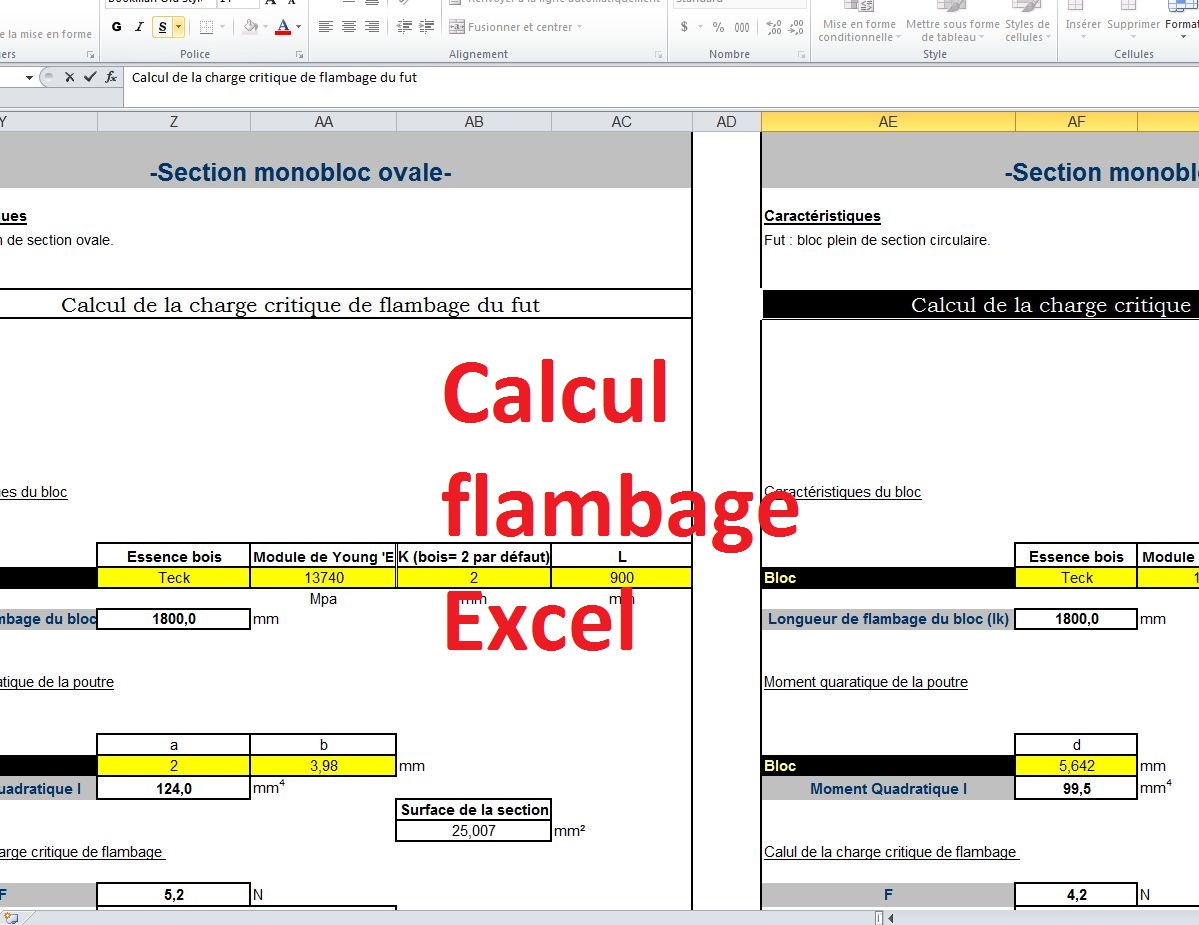
Task: Select the 4,2 critical load F cell
Action: click(x=1076, y=894)
